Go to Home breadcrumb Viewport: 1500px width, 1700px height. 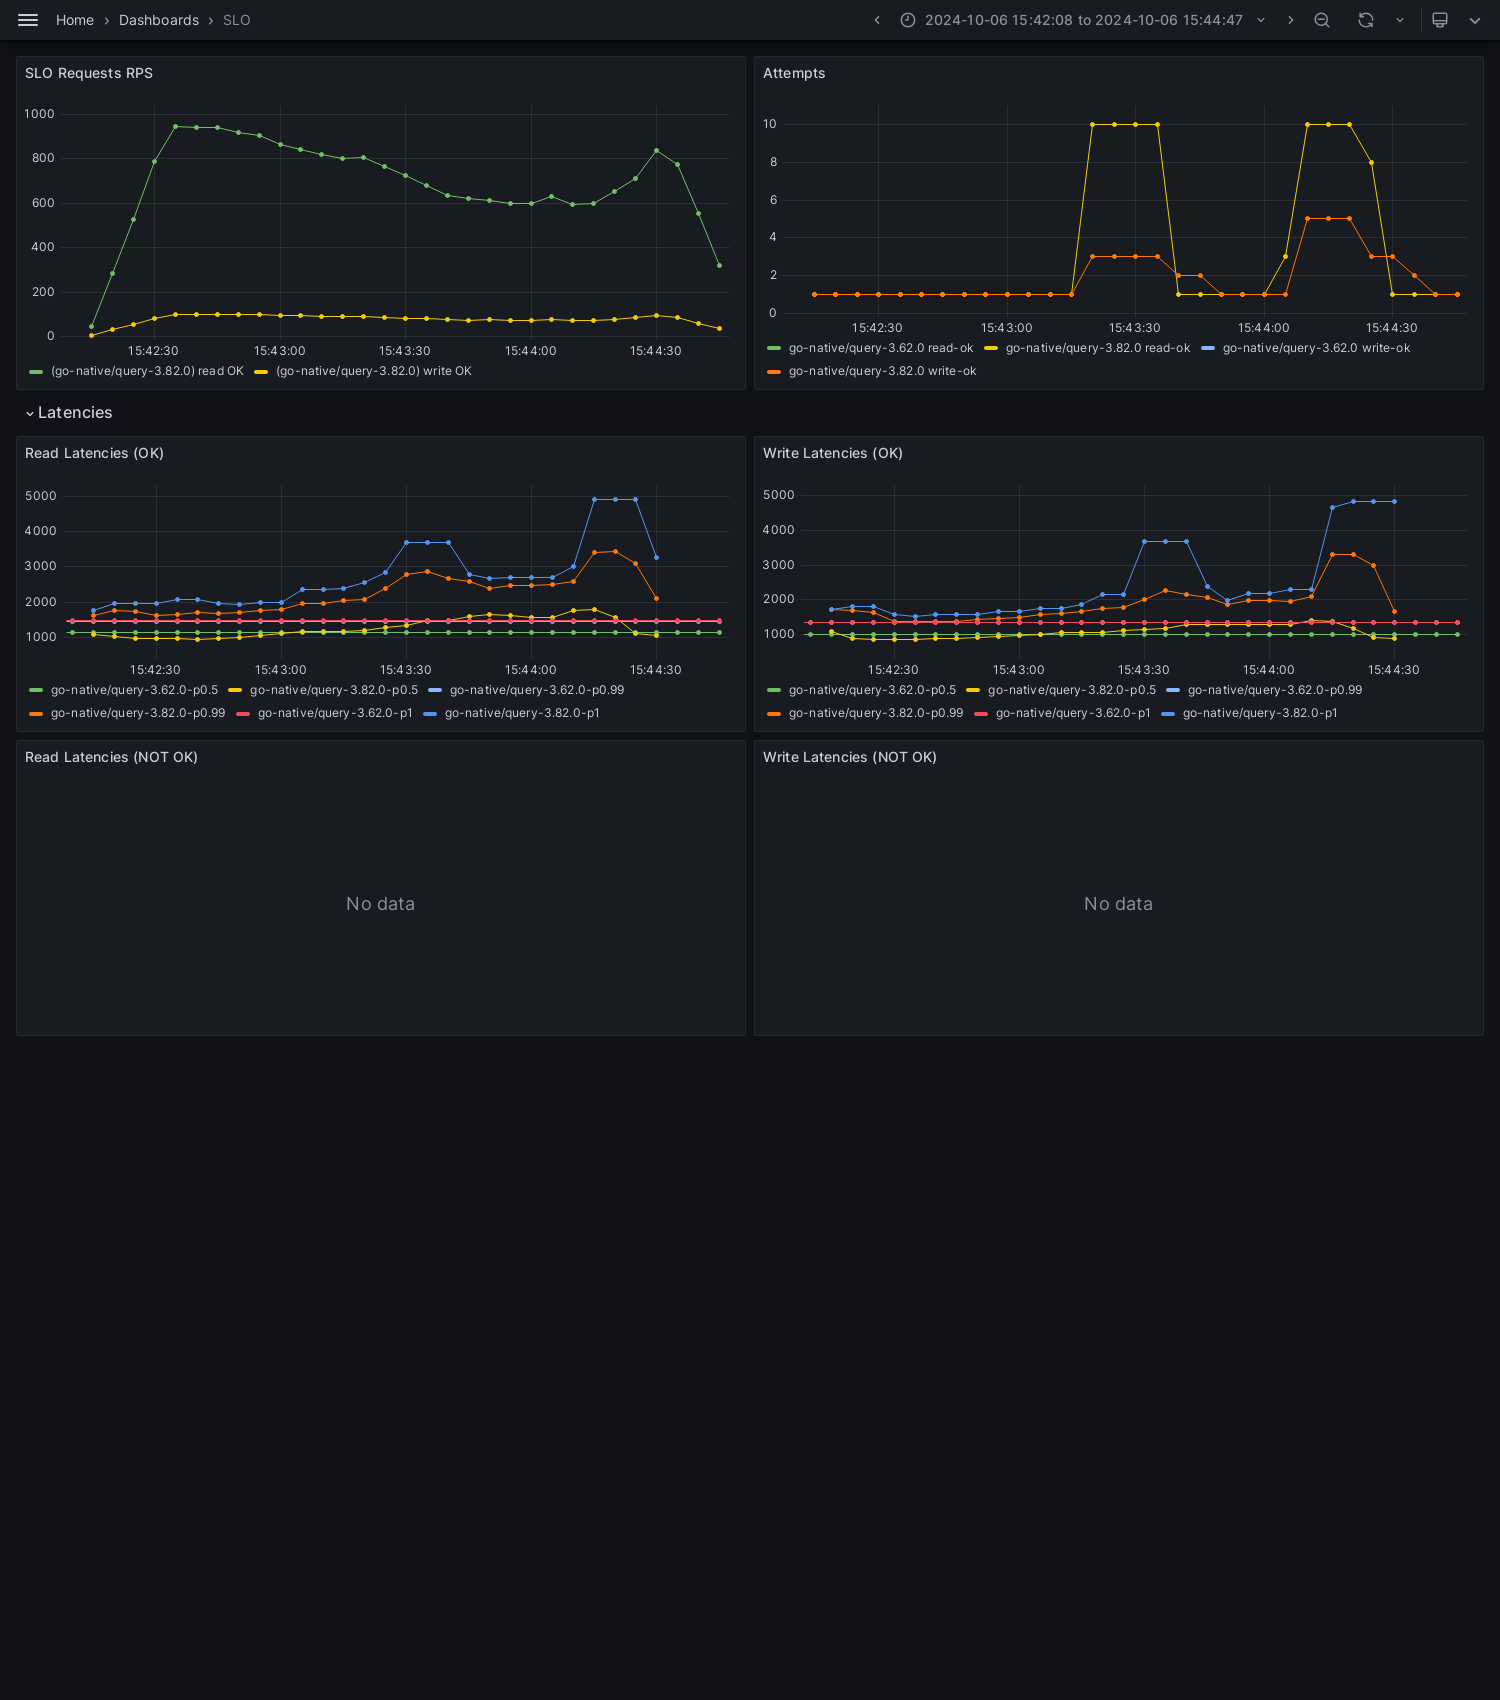click(x=75, y=20)
